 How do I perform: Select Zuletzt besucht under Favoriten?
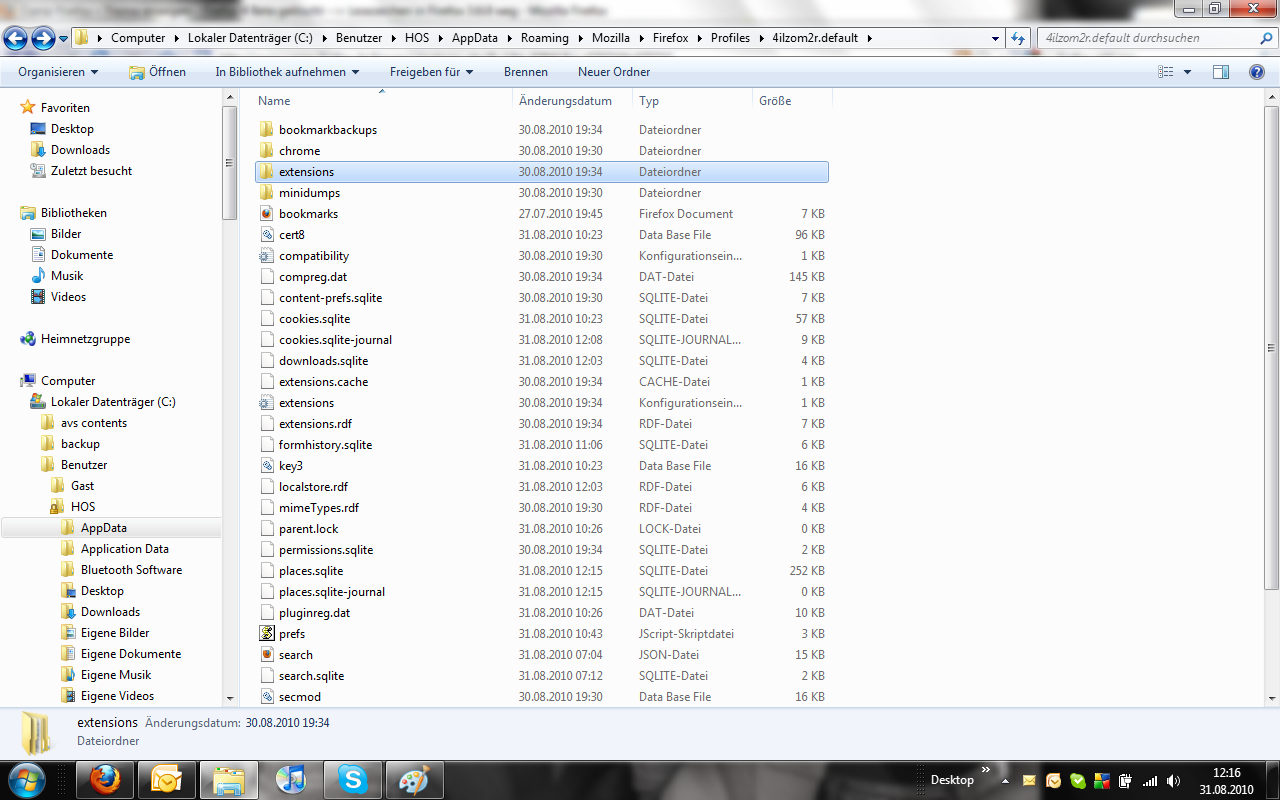point(91,171)
